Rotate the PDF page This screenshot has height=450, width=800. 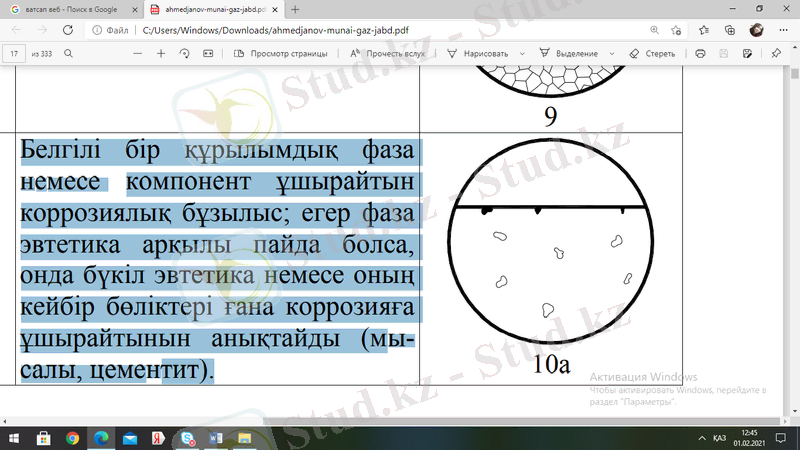[x=185, y=54]
